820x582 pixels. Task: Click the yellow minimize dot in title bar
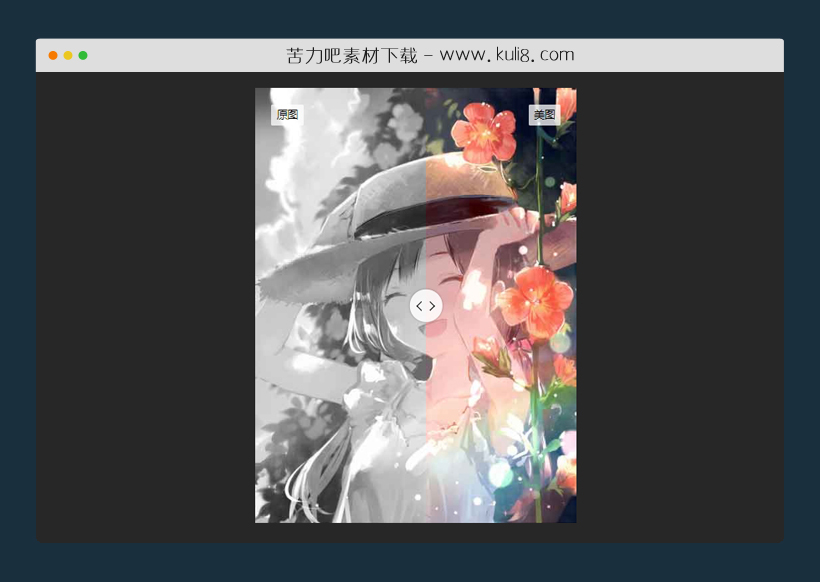tap(68, 55)
